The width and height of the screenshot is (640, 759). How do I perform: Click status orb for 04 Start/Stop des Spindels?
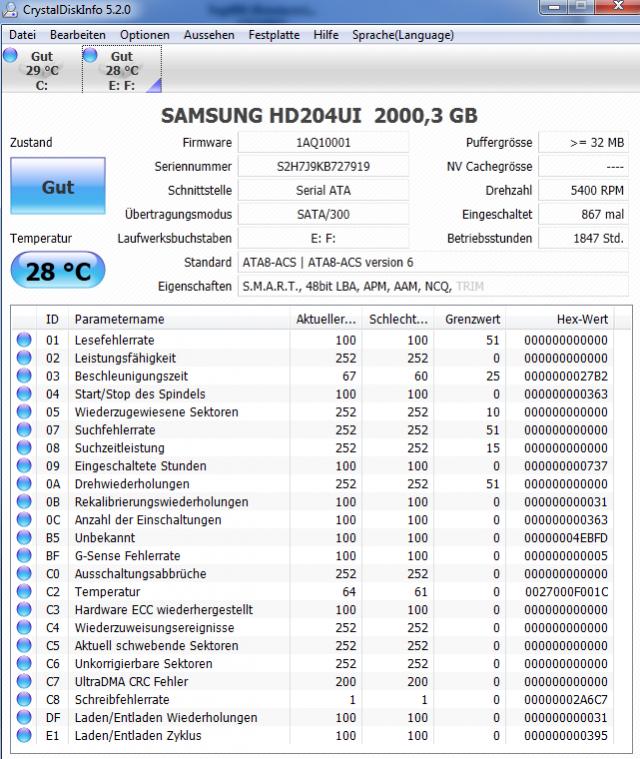[24, 394]
